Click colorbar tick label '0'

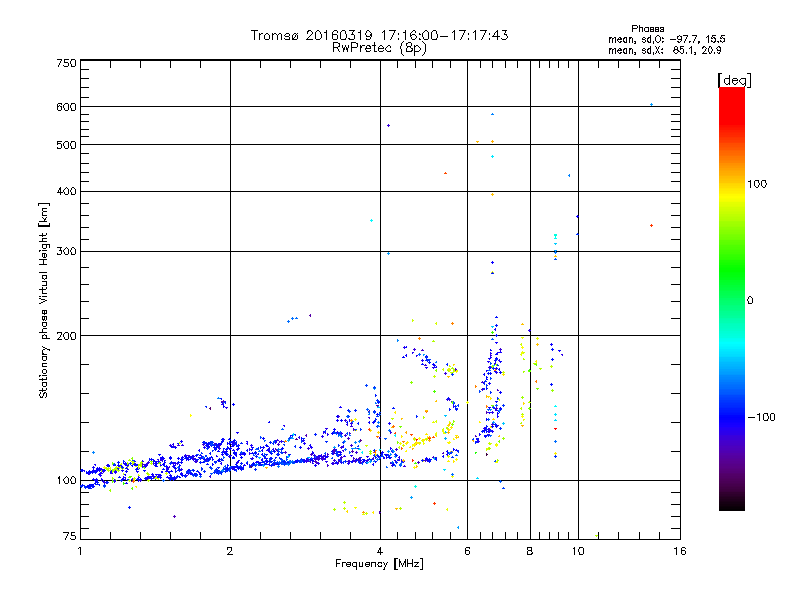point(750,300)
